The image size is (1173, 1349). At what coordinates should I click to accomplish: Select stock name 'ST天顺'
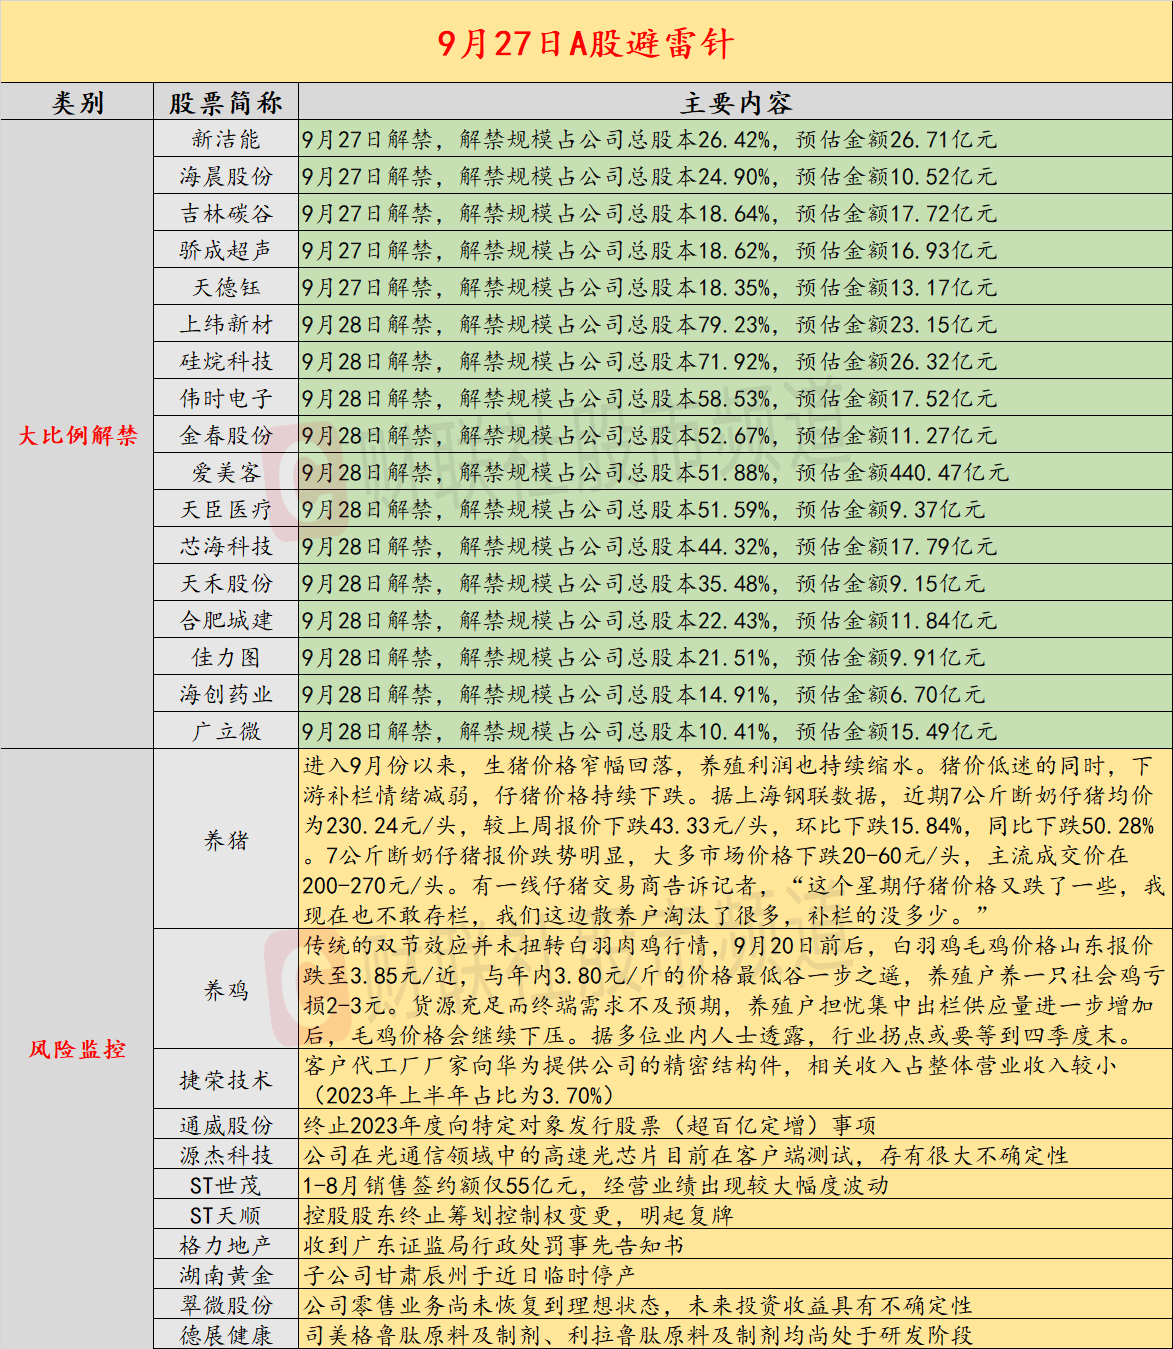tap(226, 1216)
